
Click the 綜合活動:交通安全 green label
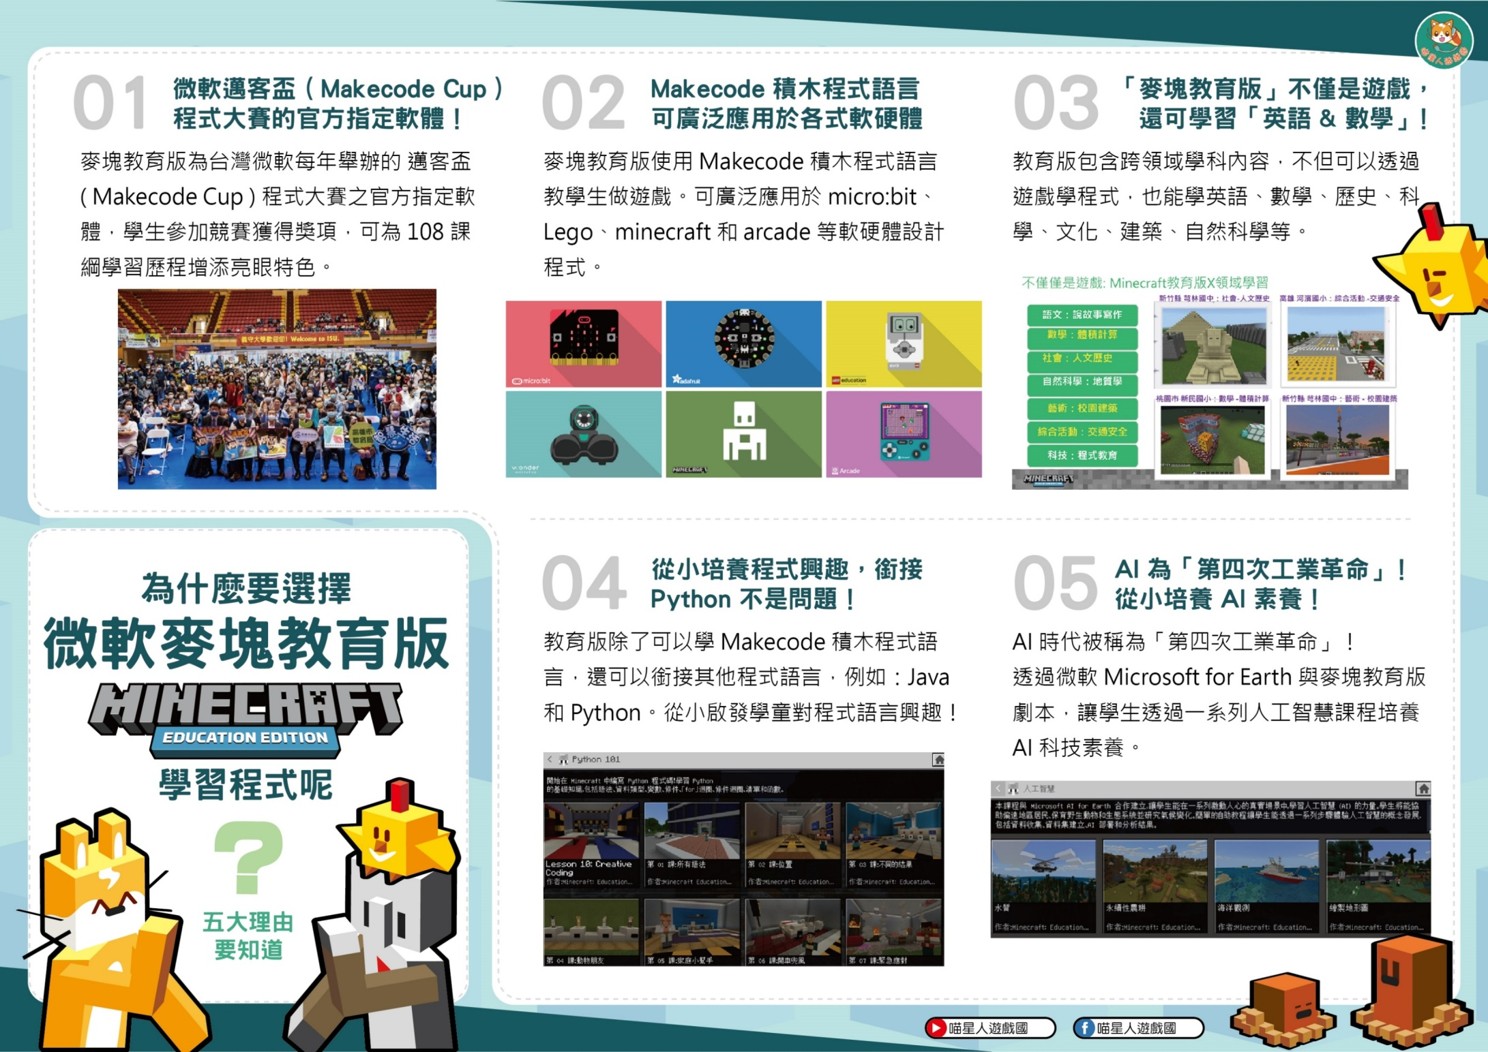pyautogui.click(x=1082, y=432)
